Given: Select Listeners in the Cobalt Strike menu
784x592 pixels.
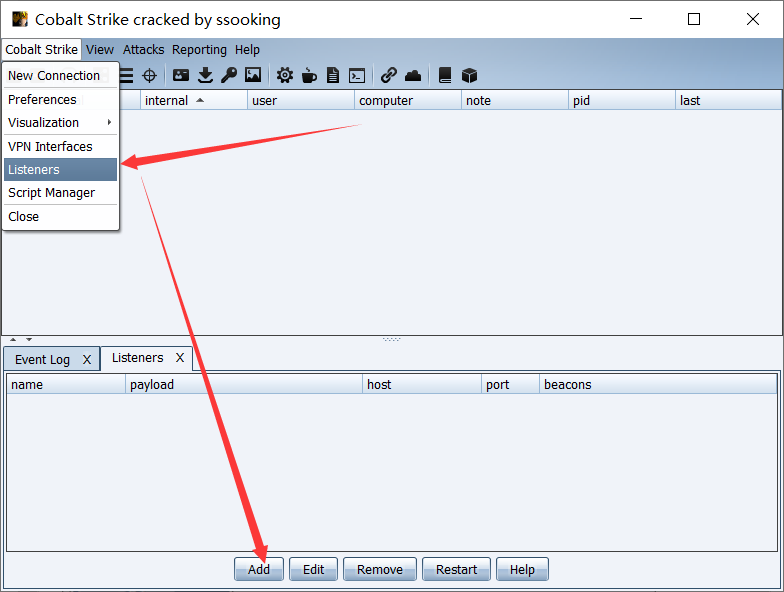Looking at the screenshot, I should tap(60, 170).
